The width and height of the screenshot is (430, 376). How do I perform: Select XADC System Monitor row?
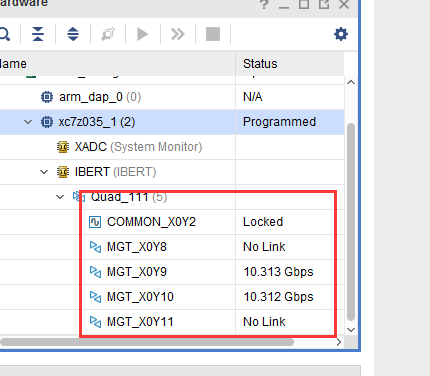pyautogui.click(x=172, y=147)
